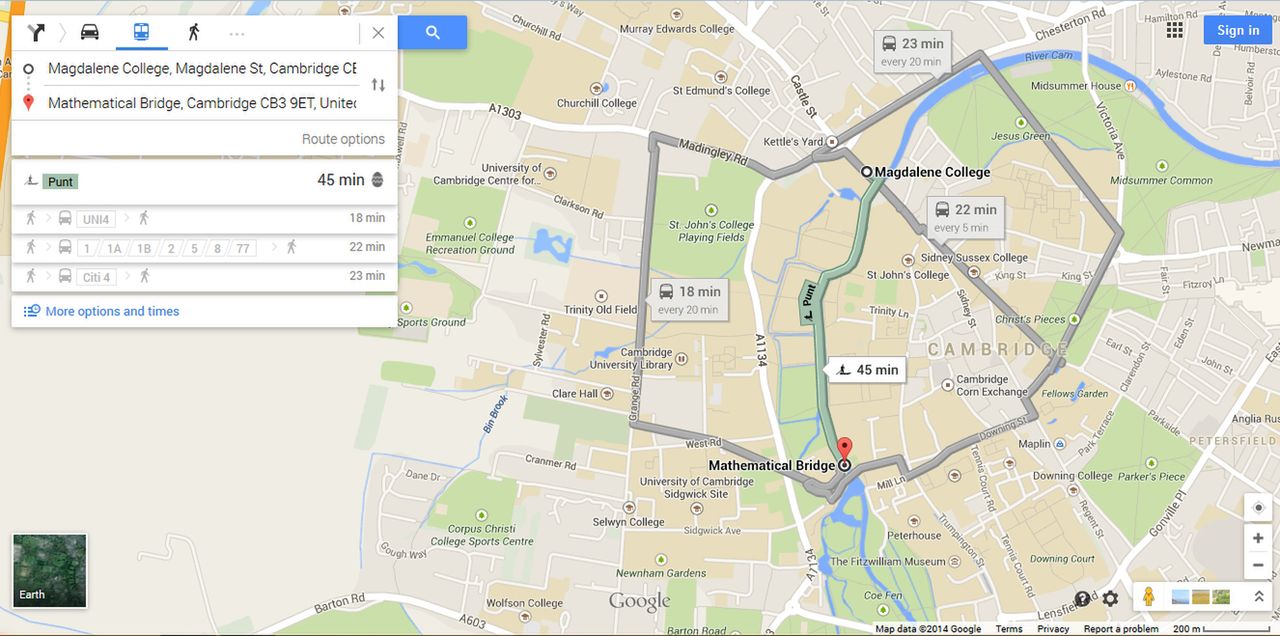Click the 23 min bus route label on map
This screenshot has height=636, width=1280.
(x=911, y=51)
